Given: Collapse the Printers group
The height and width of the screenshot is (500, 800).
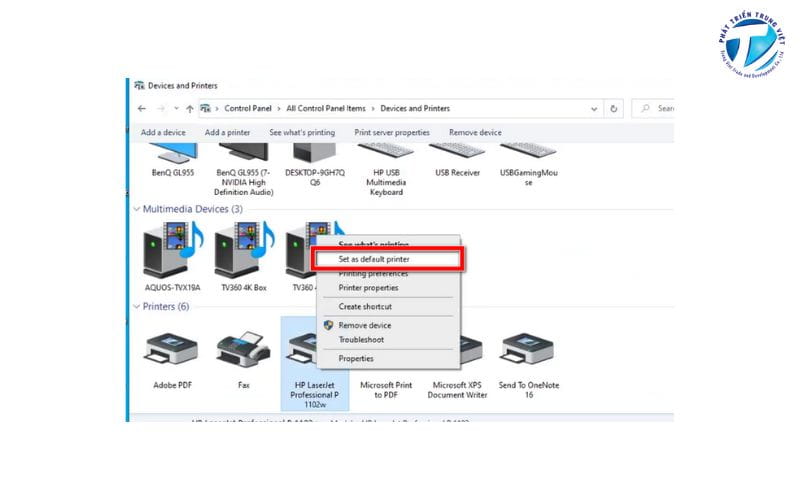Looking at the screenshot, I should tap(136, 307).
